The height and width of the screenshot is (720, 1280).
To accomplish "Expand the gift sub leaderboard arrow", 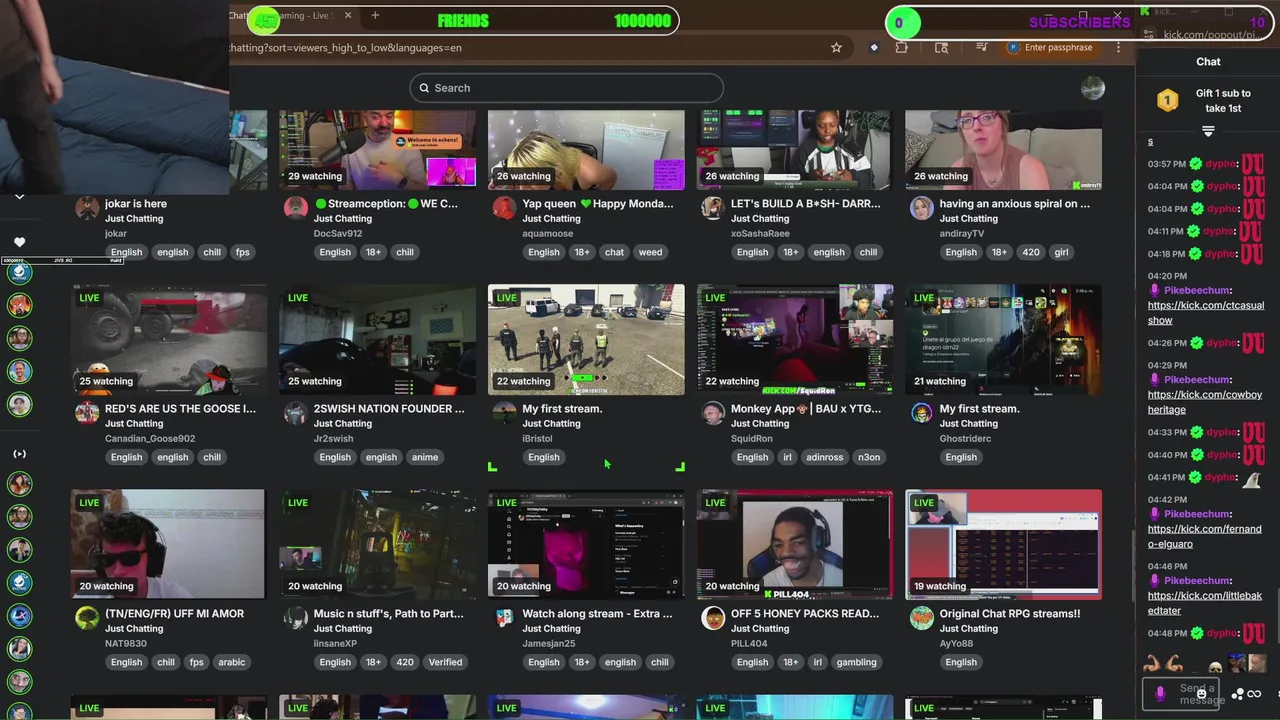I will point(1208,131).
